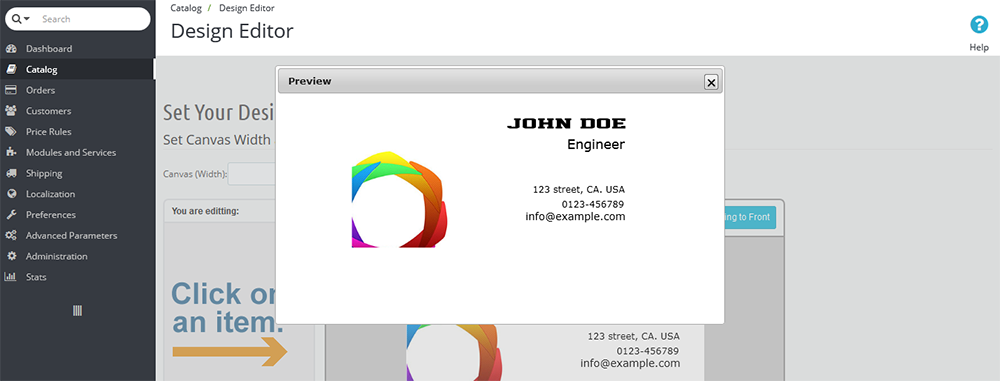Click the Stats bar chart icon
The width and height of the screenshot is (1000, 381).
[11, 277]
